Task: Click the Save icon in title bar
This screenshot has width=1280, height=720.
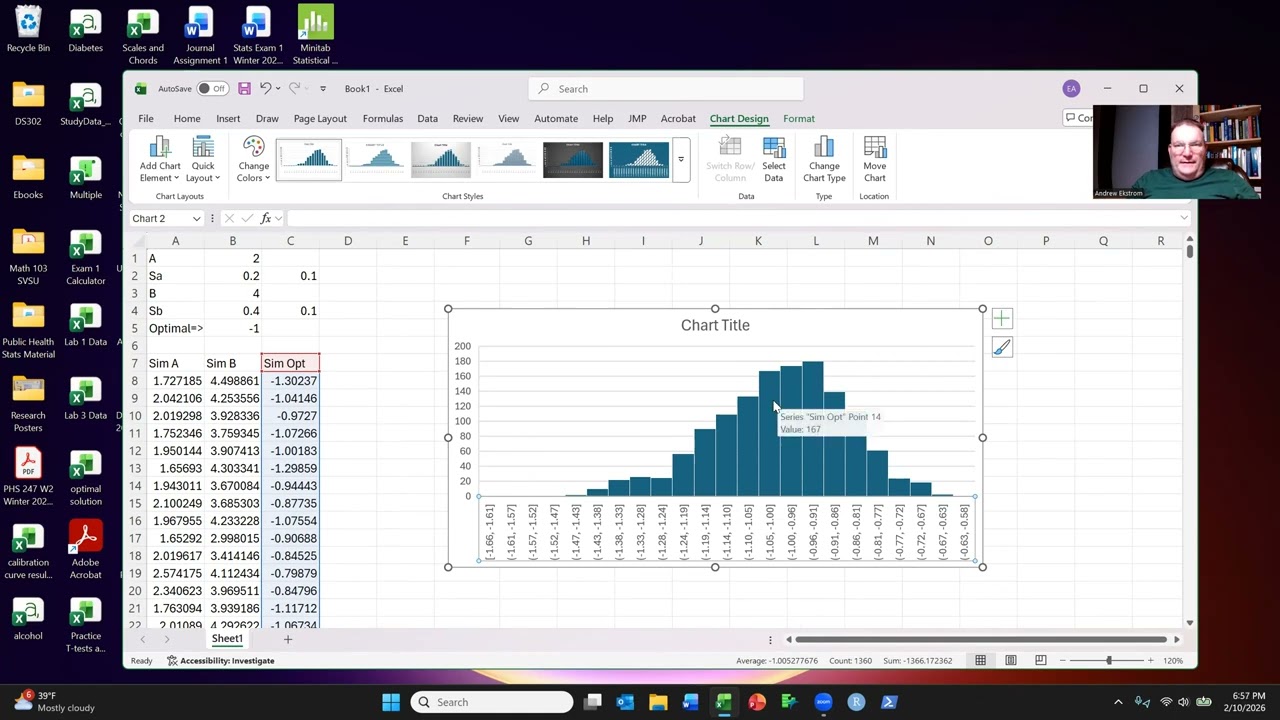Action: (244, 88)
